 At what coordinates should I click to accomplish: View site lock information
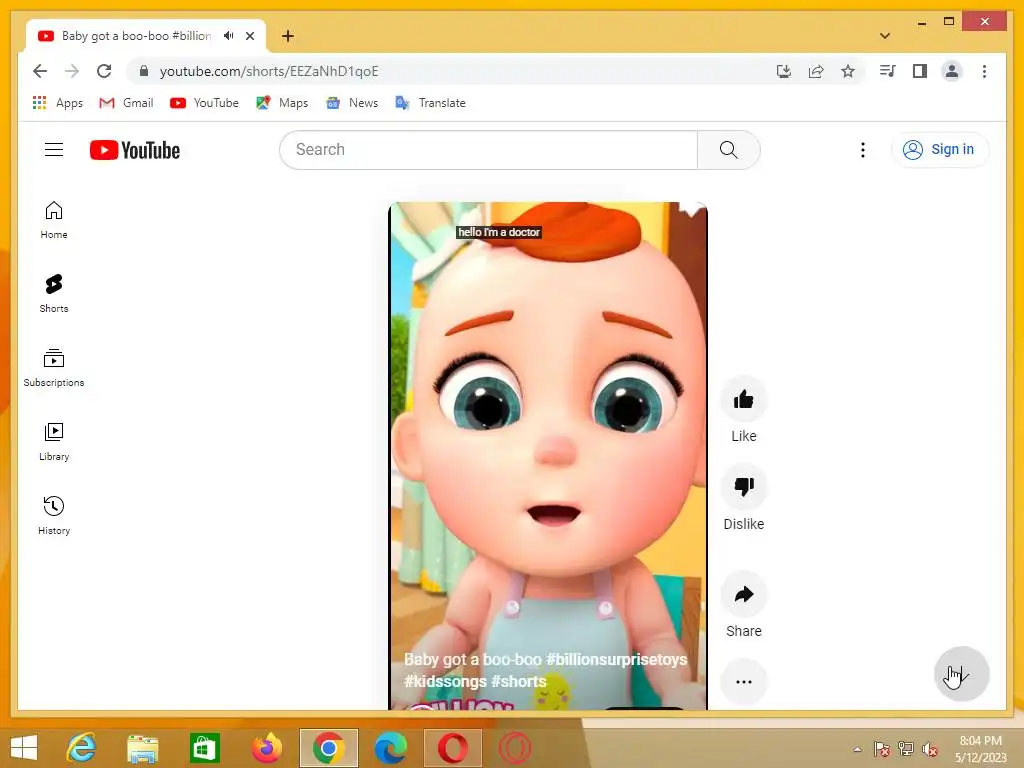(144, 71)
